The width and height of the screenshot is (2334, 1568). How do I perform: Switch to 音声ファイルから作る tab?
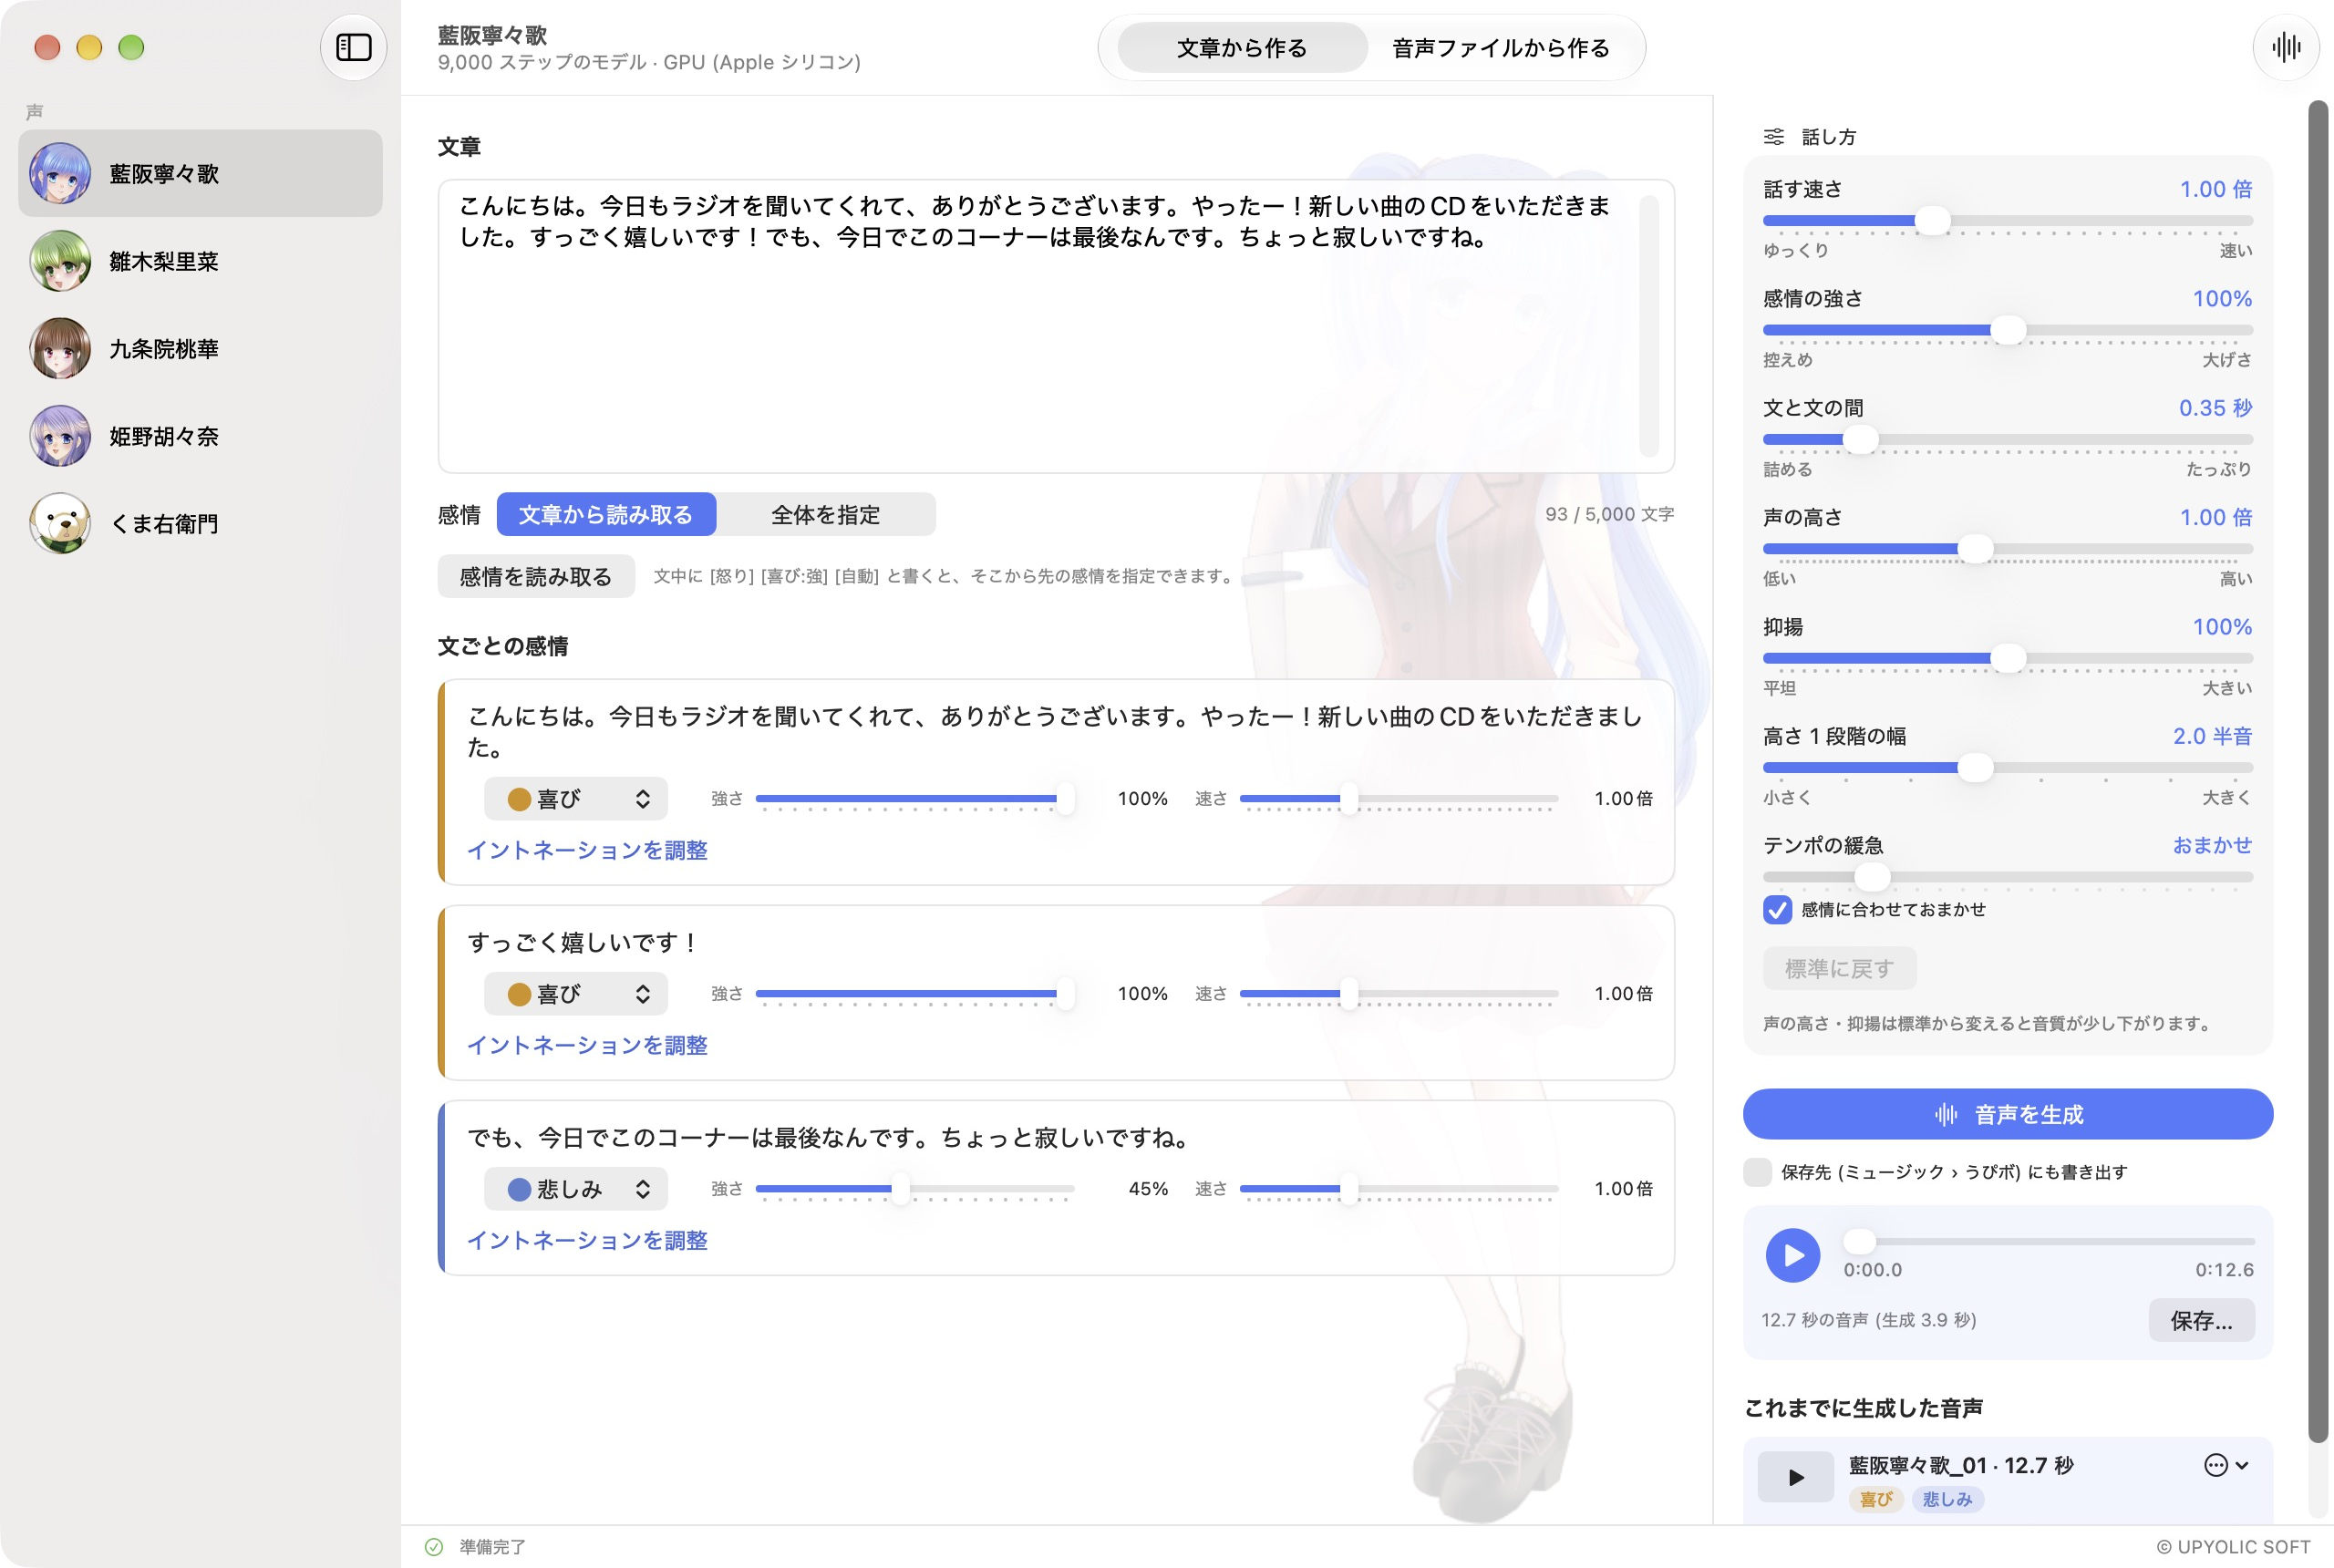[x=1500, y=47]
